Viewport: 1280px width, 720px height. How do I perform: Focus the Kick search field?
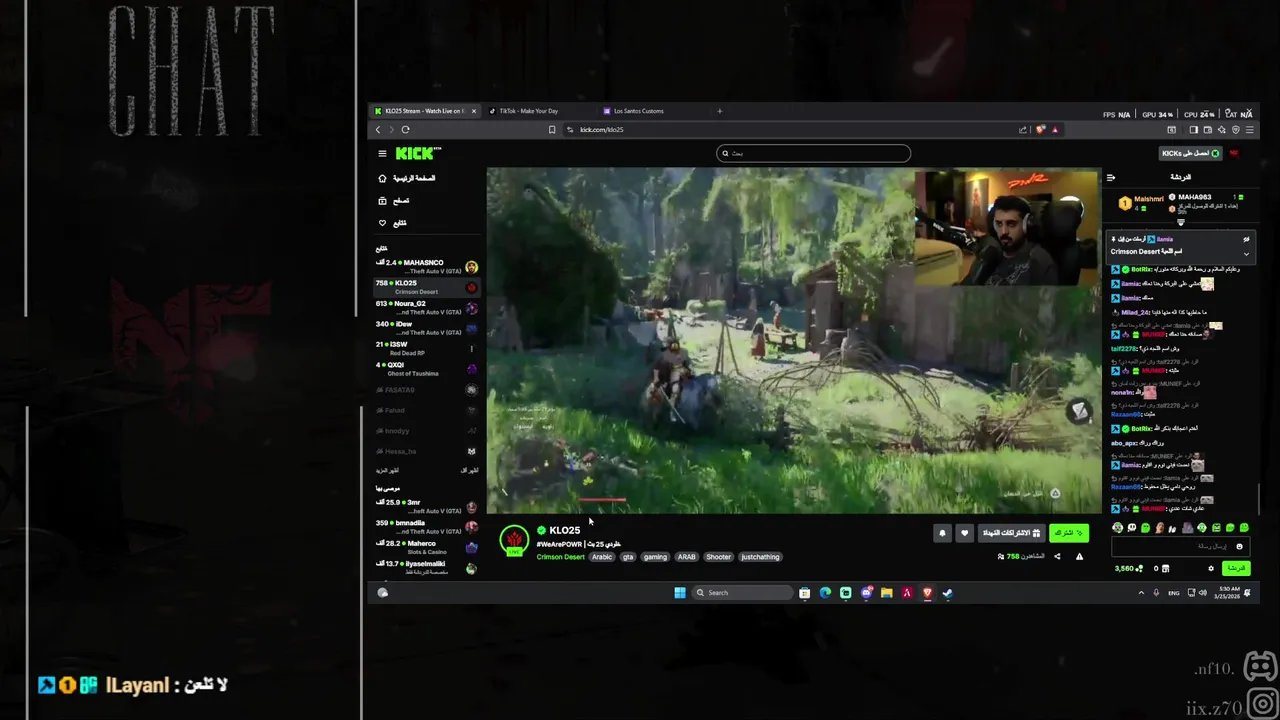point(814,153)
